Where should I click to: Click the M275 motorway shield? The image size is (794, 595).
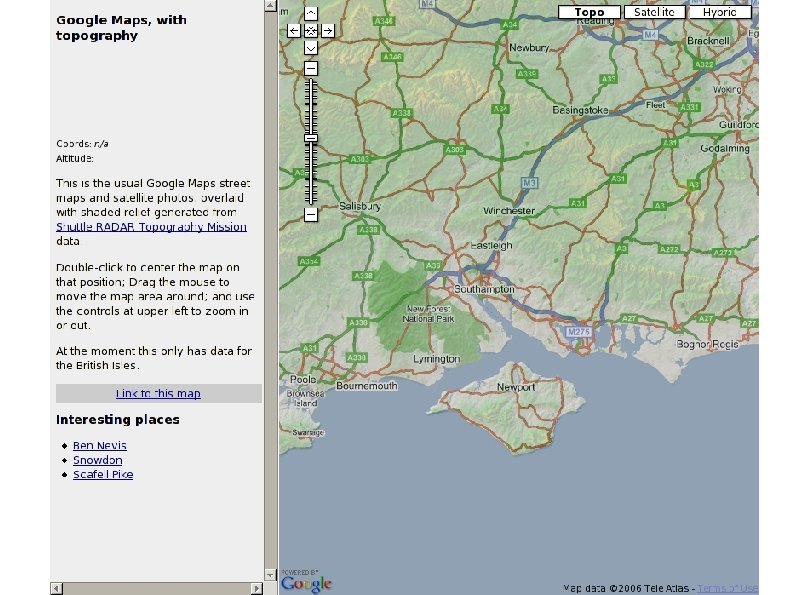pyautogui.click(x=578, y=332)
